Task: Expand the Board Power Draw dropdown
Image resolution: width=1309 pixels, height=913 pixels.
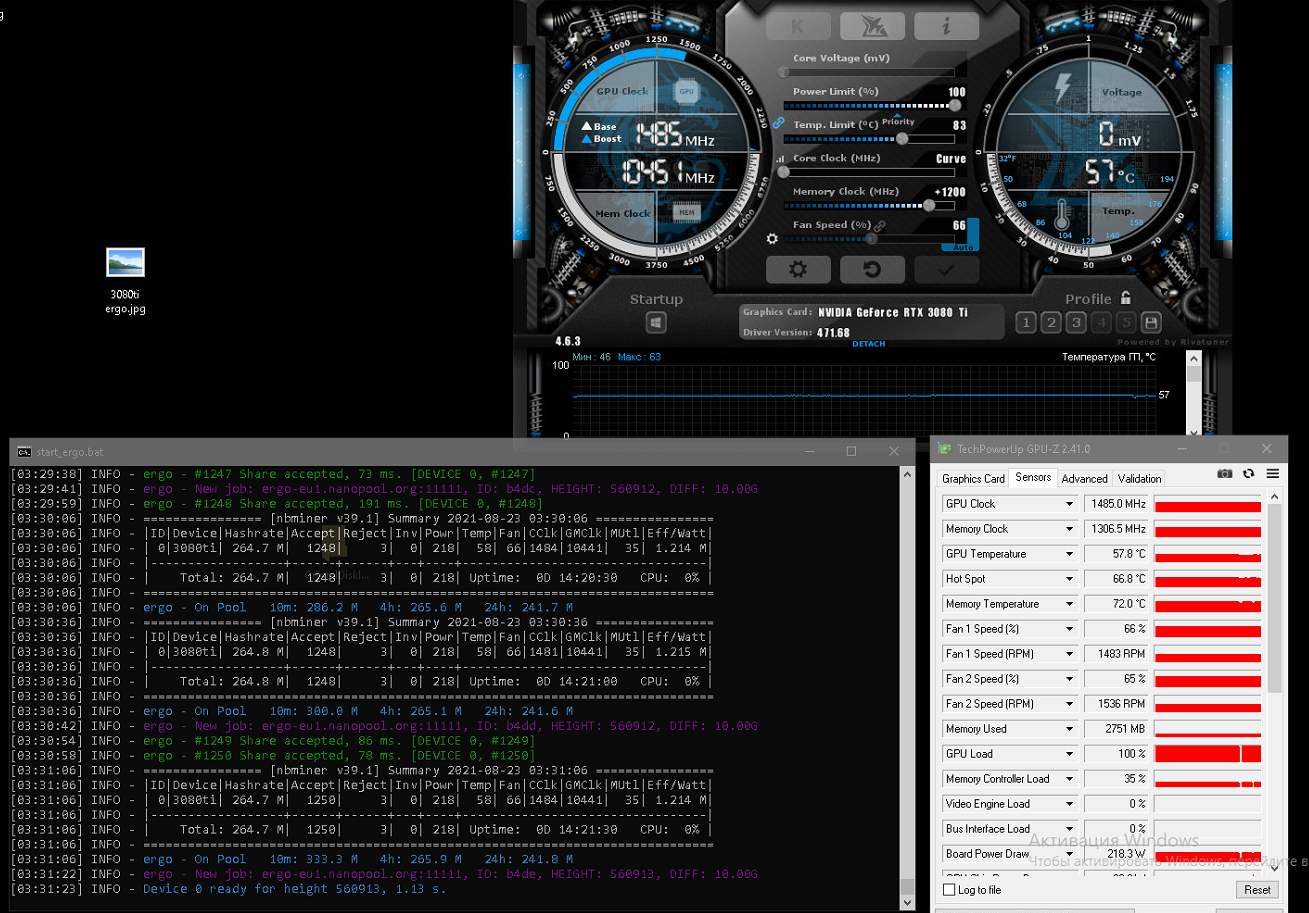Action: 1069,854
